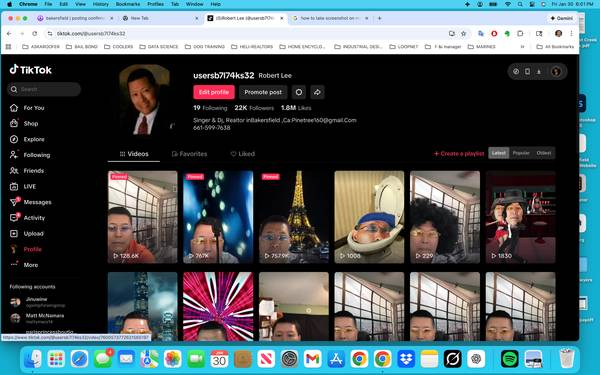The height and width of the screenshot is (375, 600).
Task: Open the Eiffel Tower pinned video
Action: coord(293,217)
